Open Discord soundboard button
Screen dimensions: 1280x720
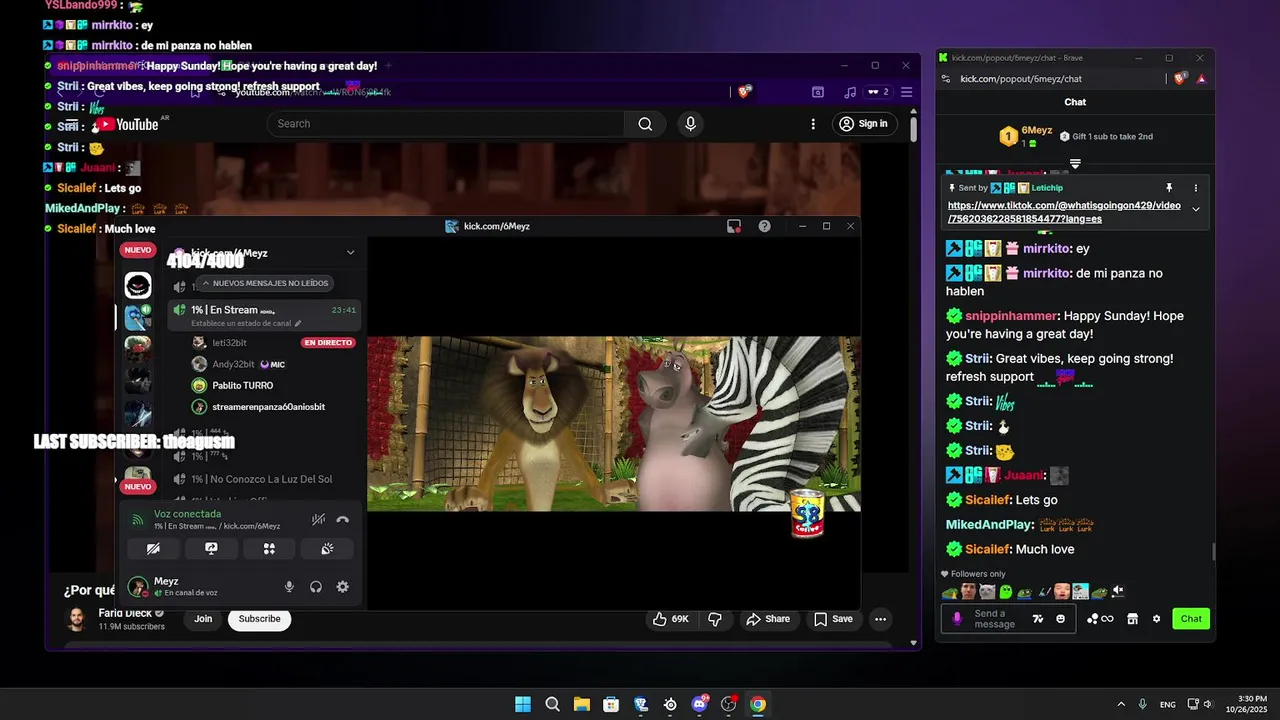coord(327,549)
